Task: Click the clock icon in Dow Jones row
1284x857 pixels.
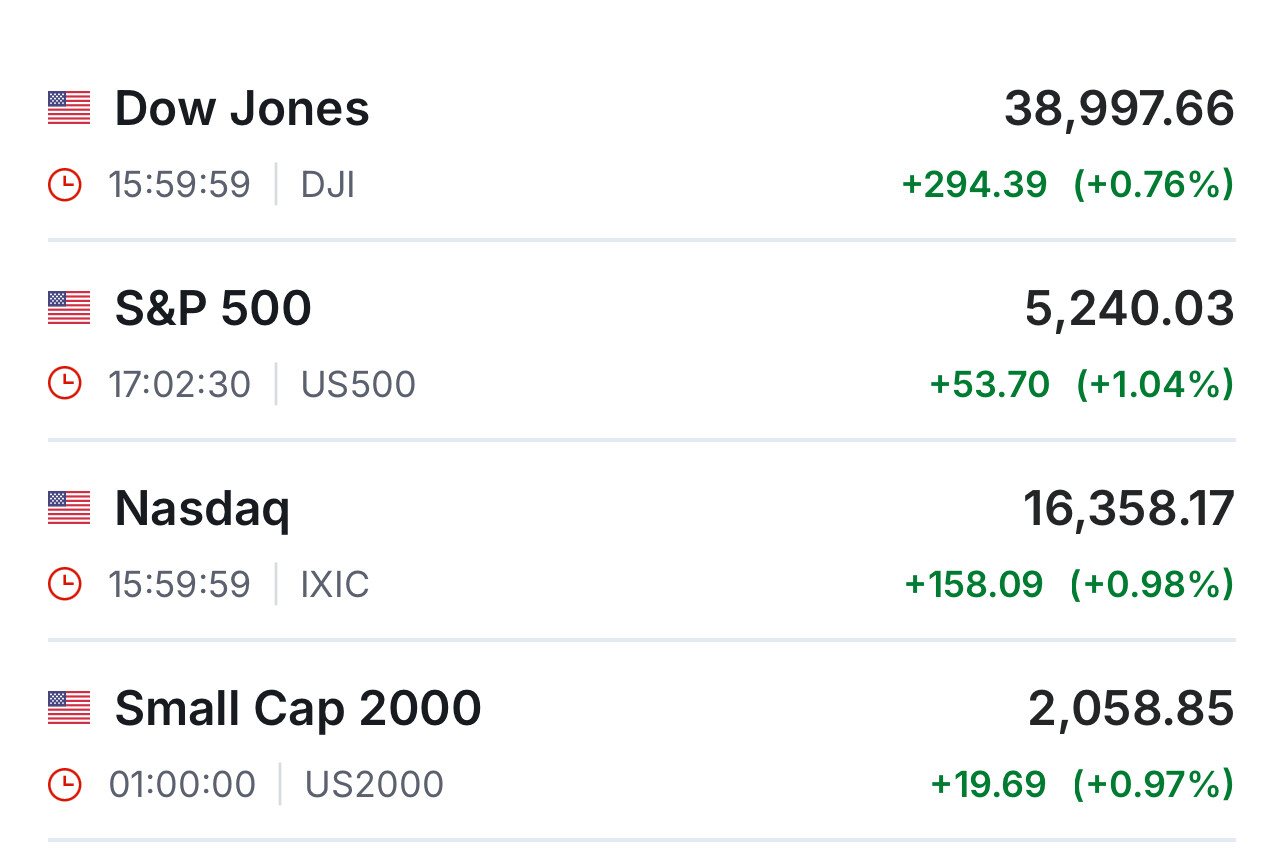Action: [x=65, y=184]
